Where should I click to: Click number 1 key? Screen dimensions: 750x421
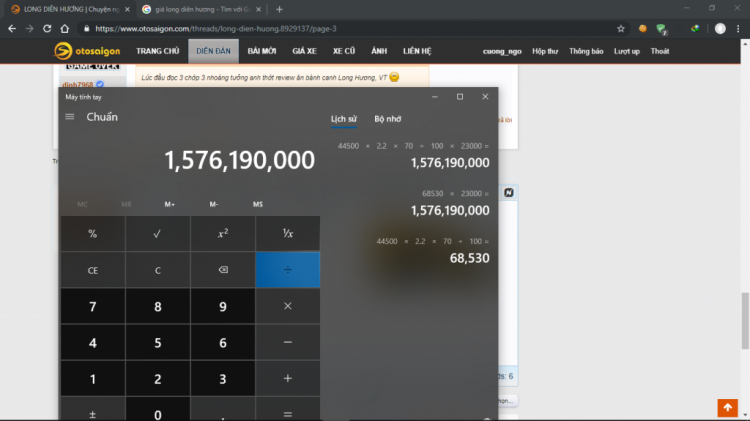[x=93, y=378]
